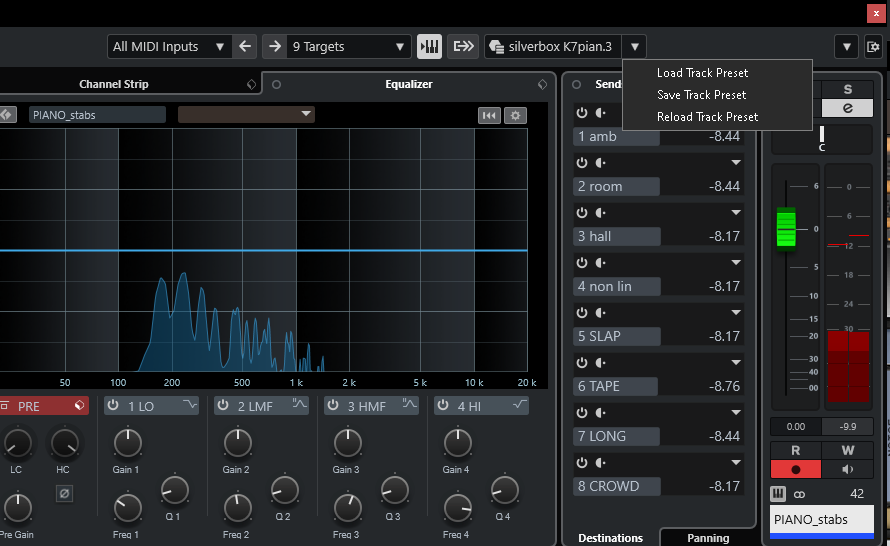Open the Channel Strip tab
Viewport: 890px width, 546px height.
tap(114, 85)
